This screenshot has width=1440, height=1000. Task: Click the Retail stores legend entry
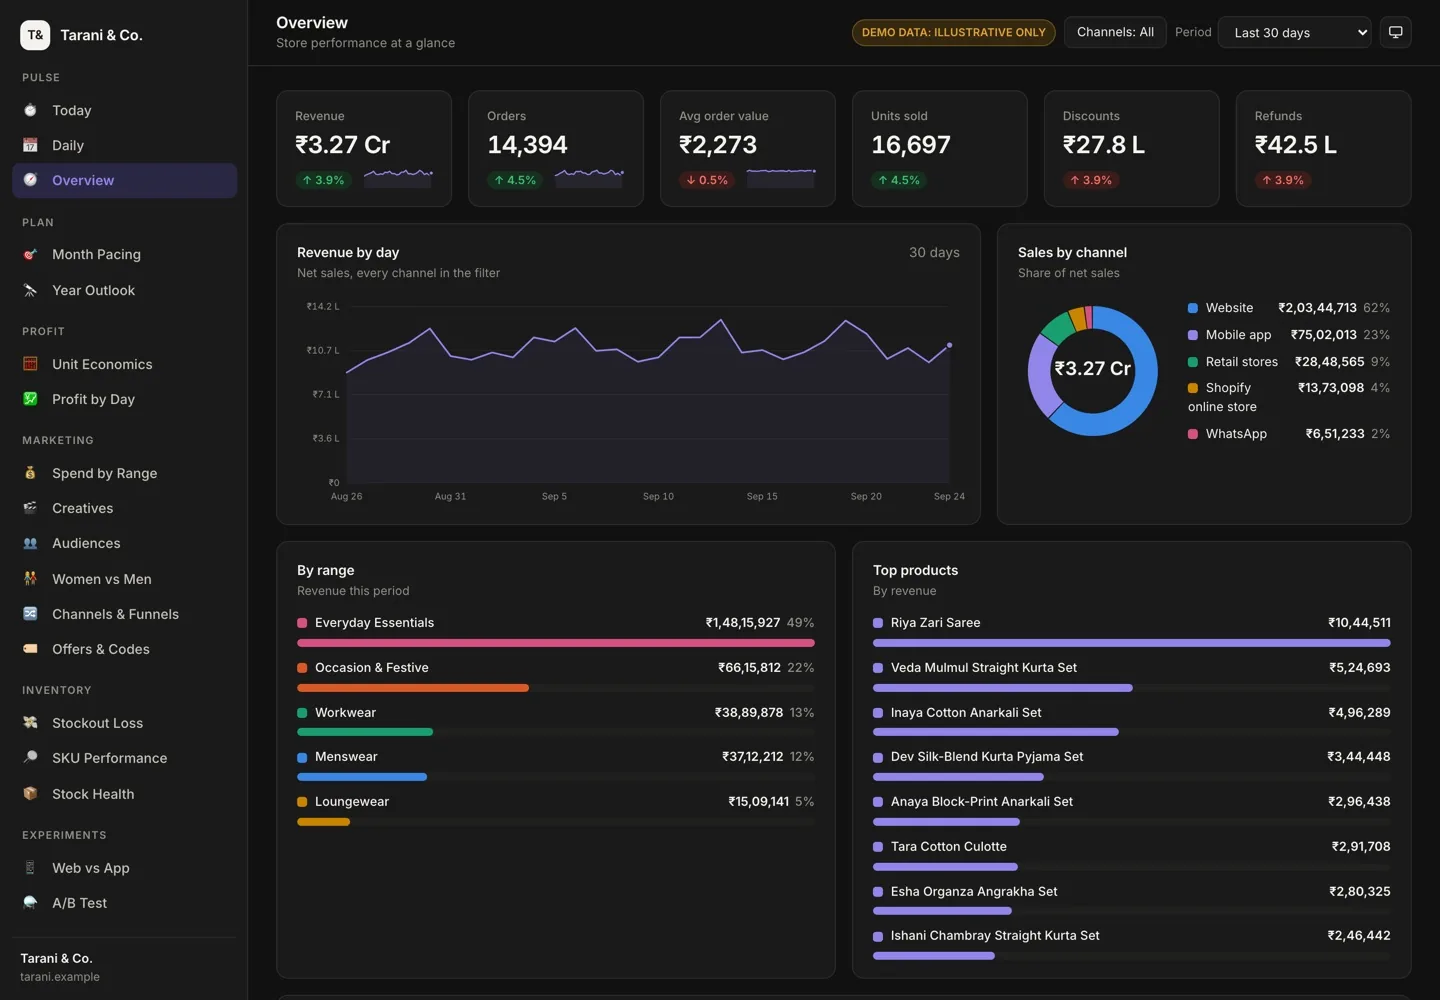1289,362
